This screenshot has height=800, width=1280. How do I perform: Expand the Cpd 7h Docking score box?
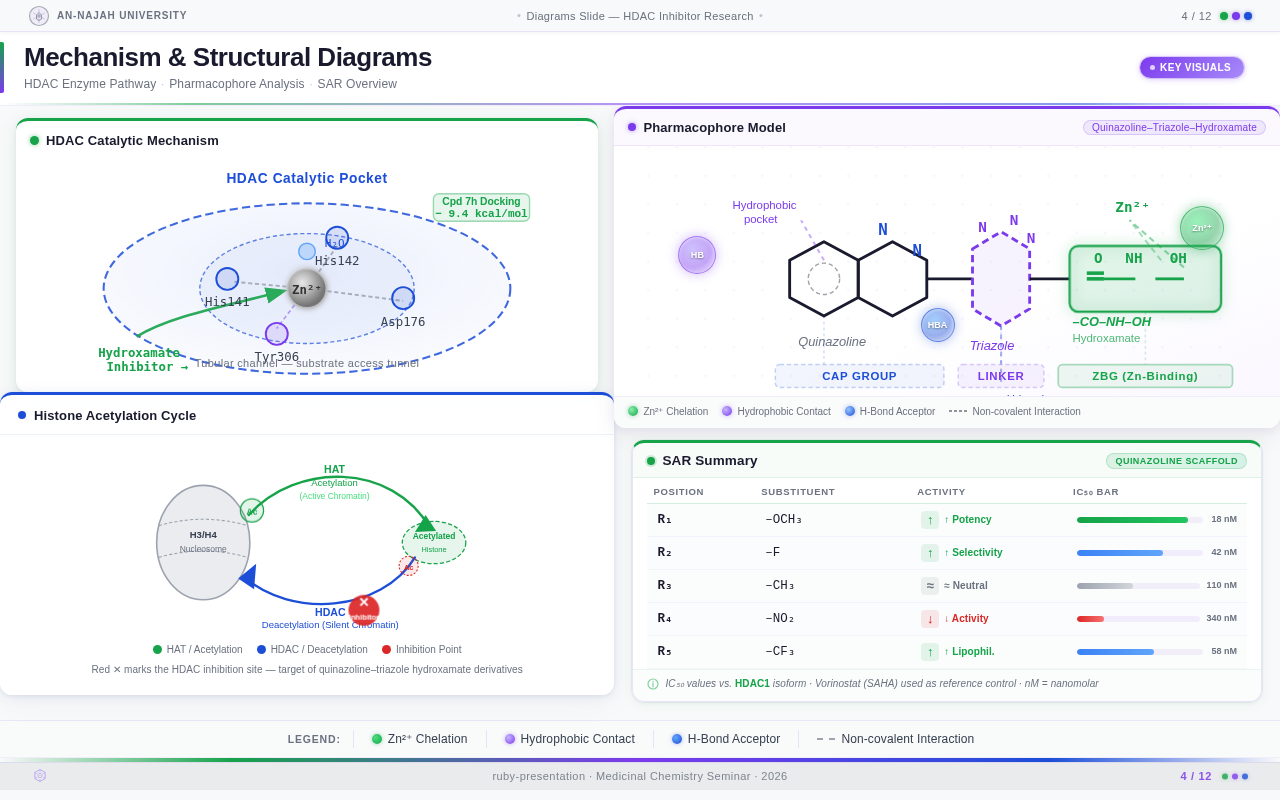pyautogui.click(x=481, y=207)
